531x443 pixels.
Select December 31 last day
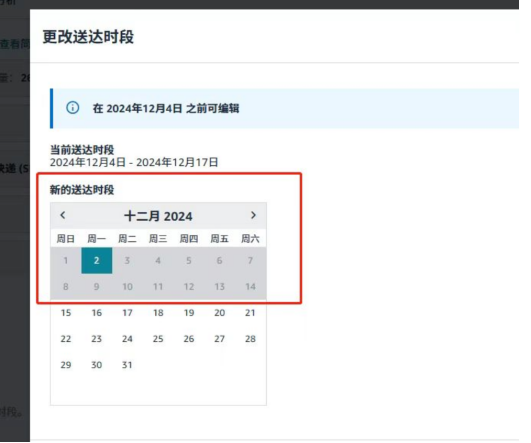(127, 365)
